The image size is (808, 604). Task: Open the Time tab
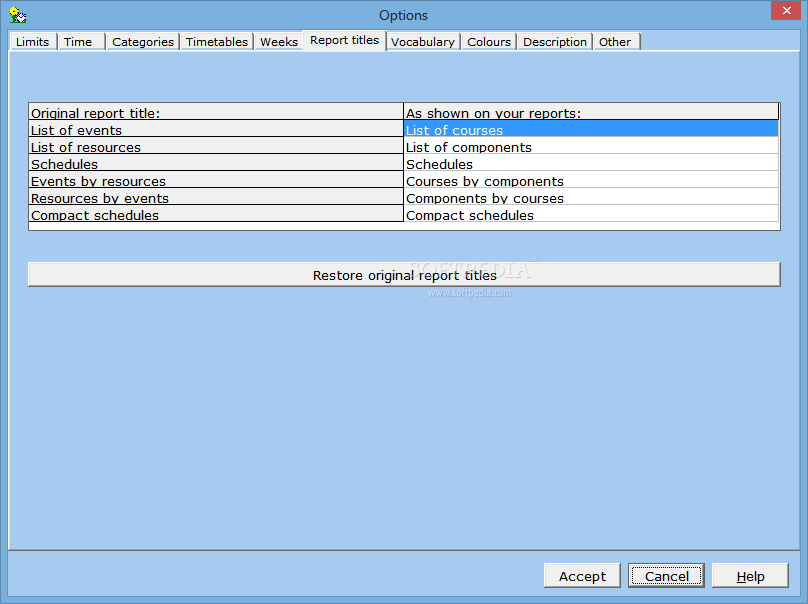click(x=81, y=42)
